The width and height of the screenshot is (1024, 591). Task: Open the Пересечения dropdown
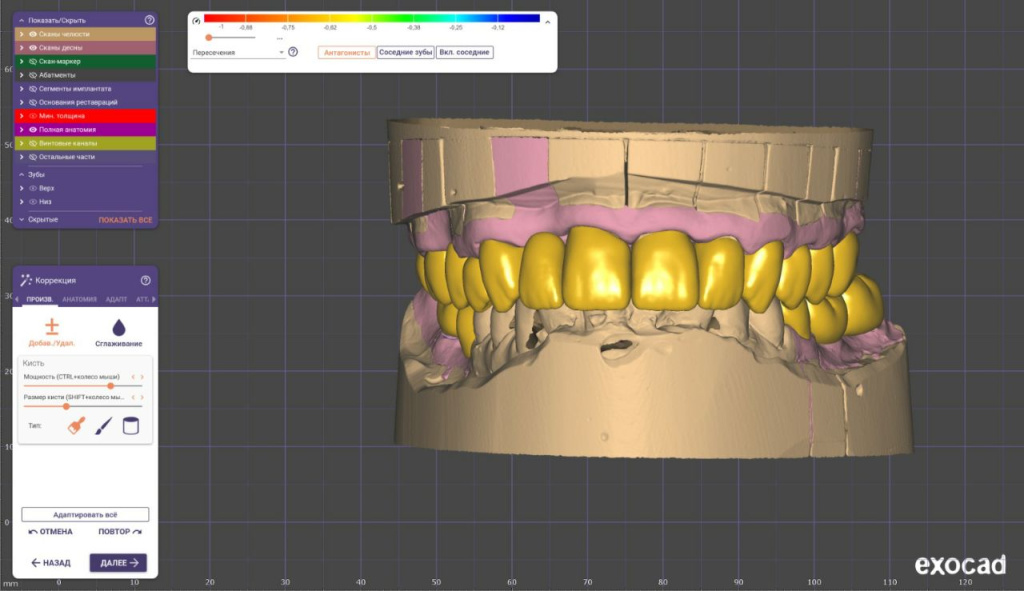[x=238, y=52]
